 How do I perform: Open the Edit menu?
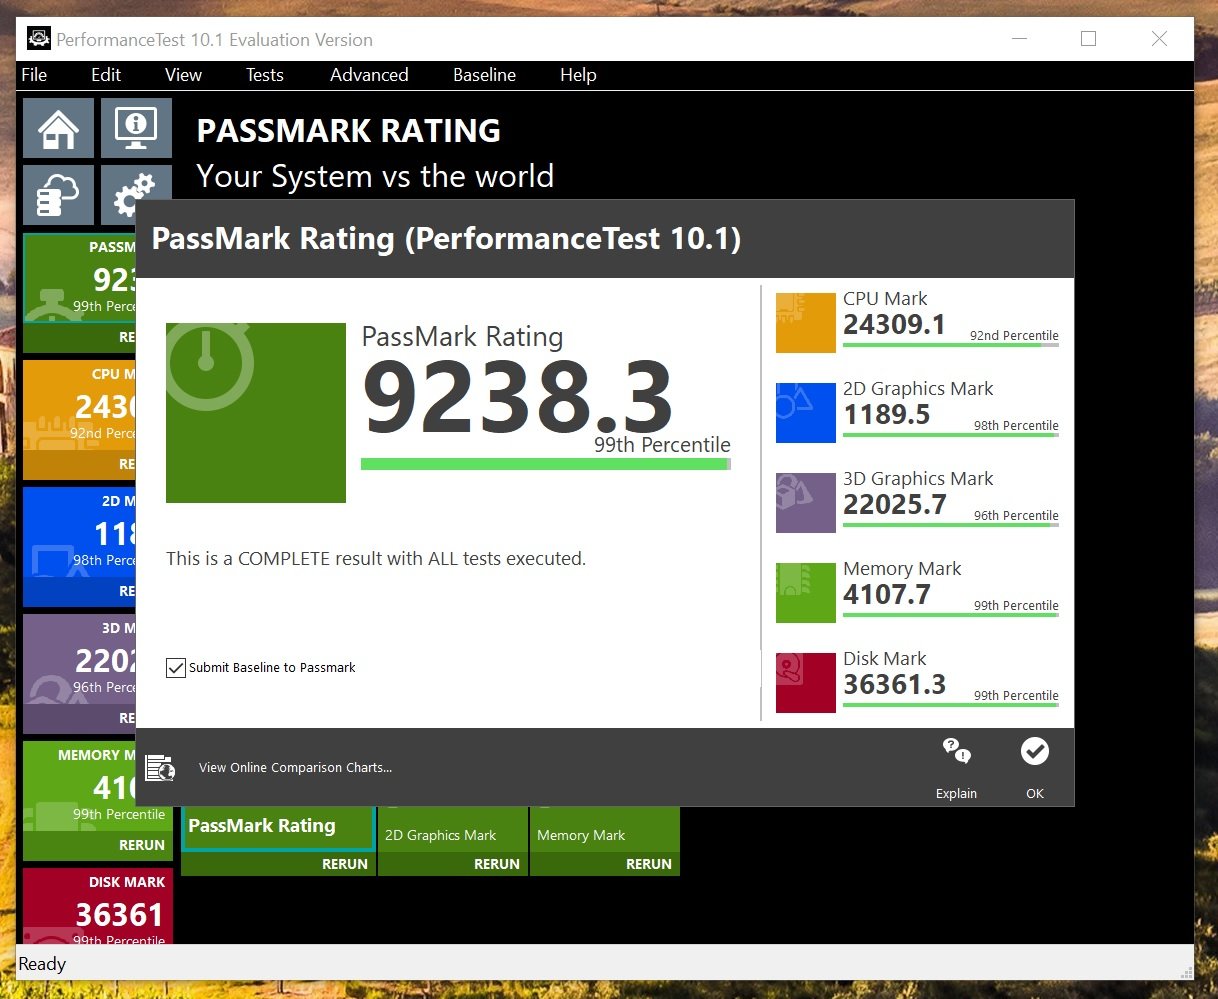point(106,75)
